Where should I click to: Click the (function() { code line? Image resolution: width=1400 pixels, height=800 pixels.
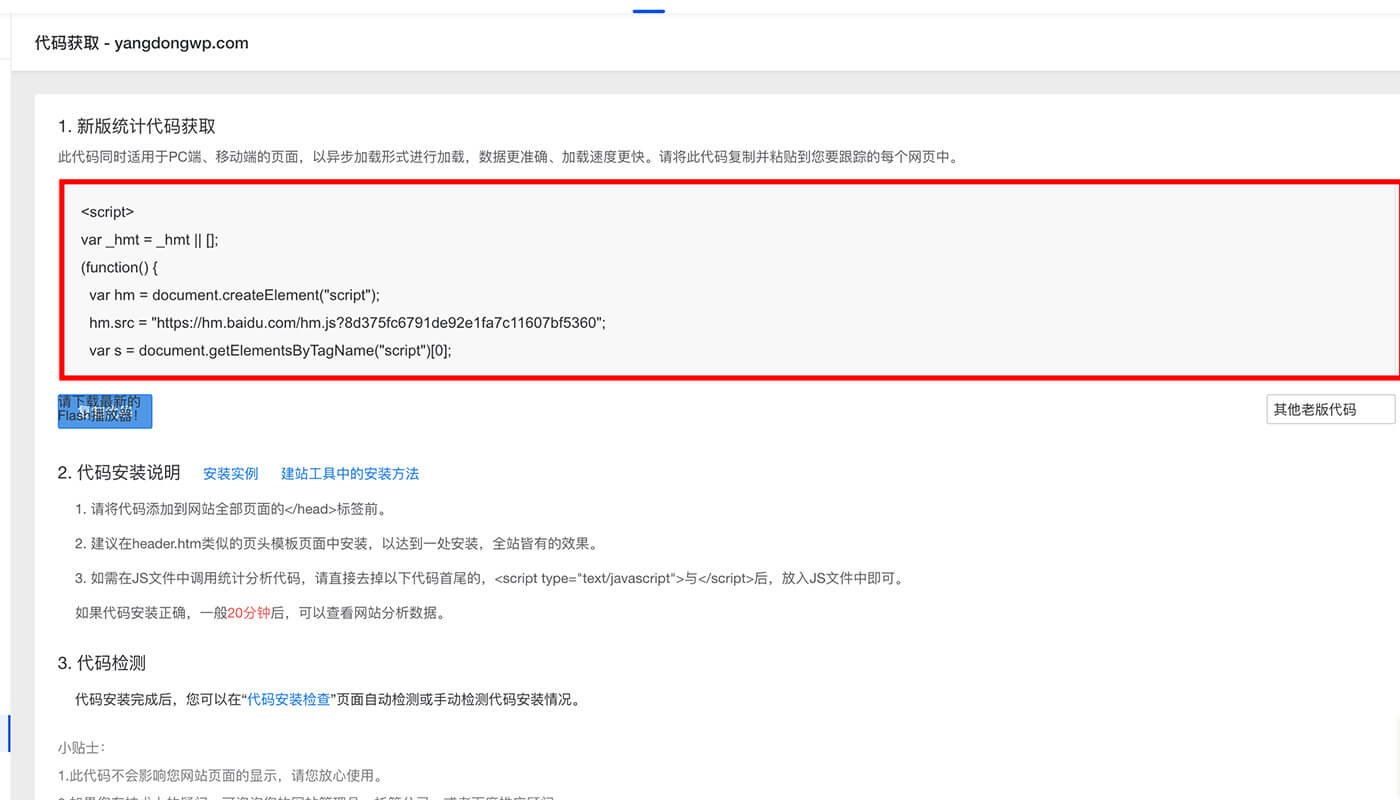[x=119, y=268]
